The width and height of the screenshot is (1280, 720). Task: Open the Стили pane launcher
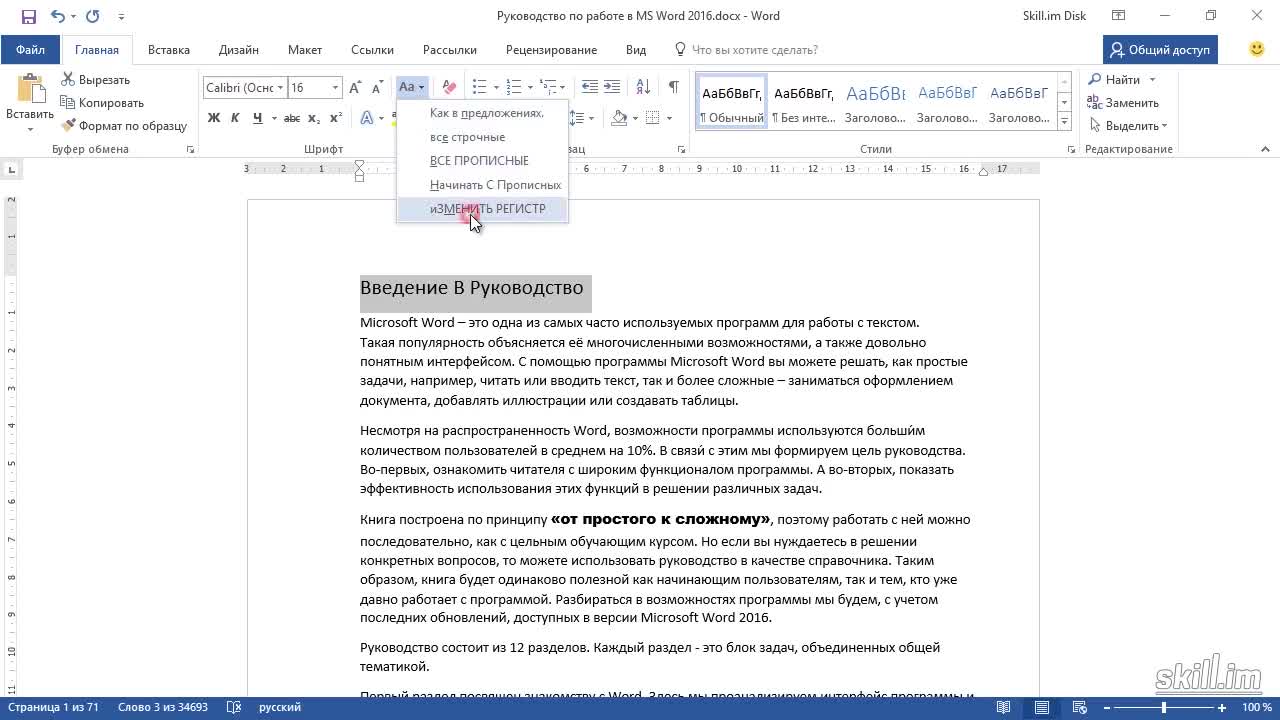(x=1071, y=149)
